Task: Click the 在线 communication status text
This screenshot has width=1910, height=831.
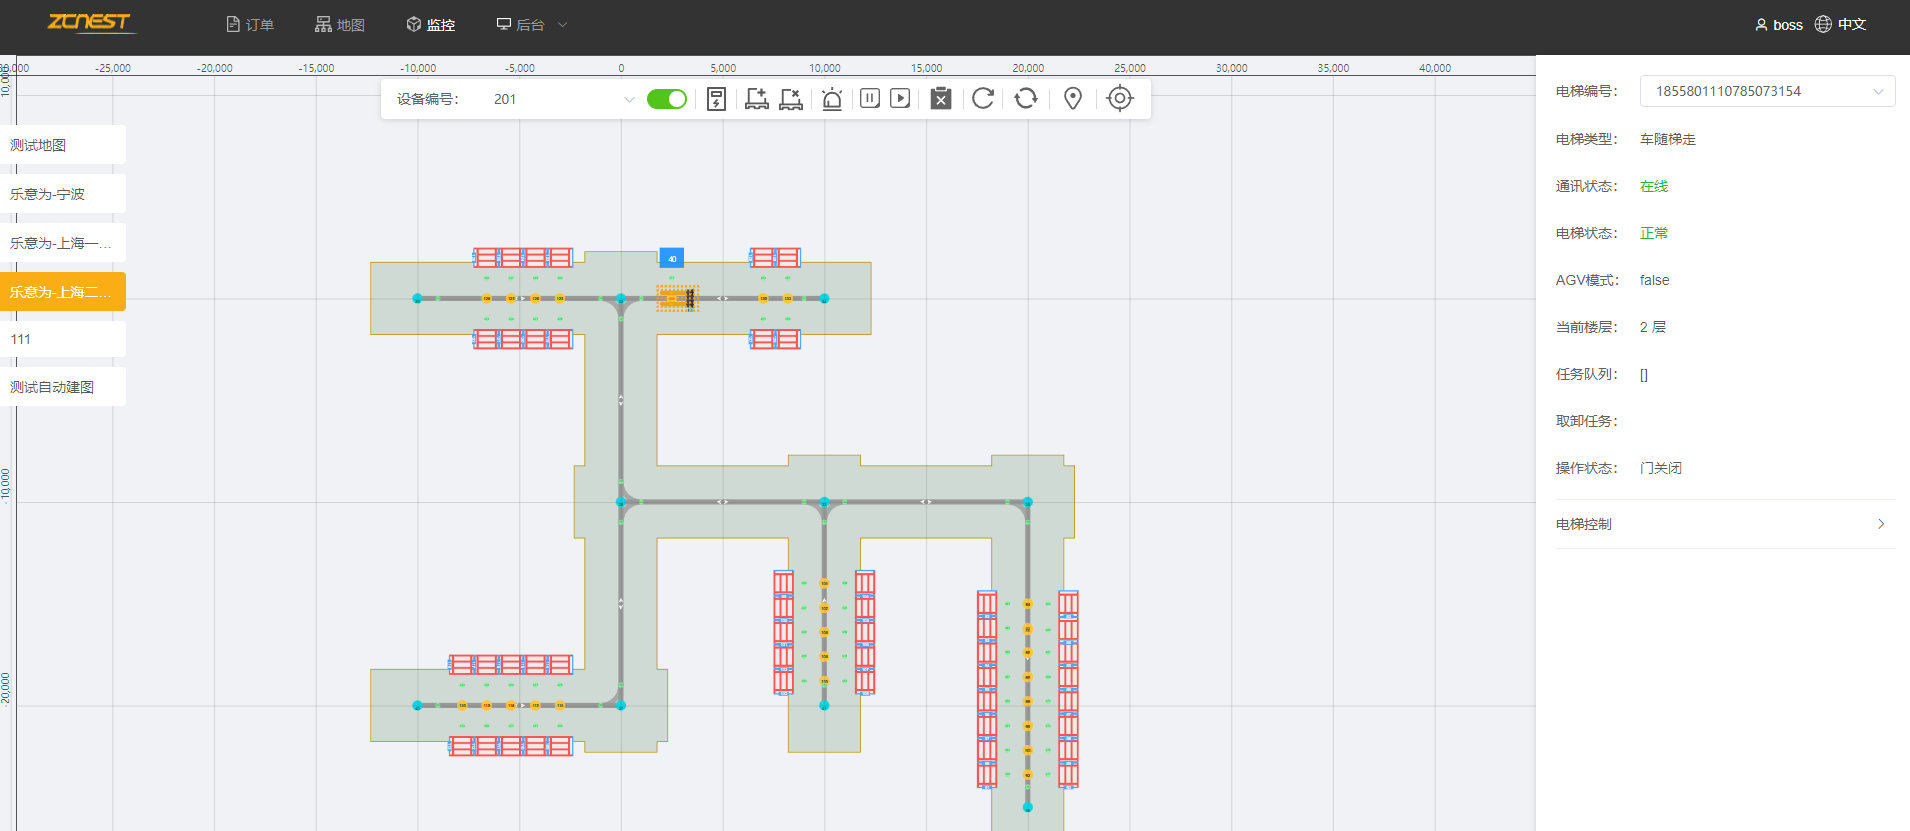Action: pyautogui.click(x=1654, y=186)
